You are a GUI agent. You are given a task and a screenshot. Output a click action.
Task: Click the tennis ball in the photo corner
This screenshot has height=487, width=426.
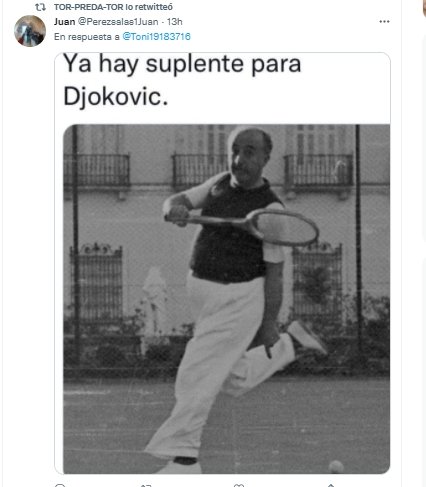click(x=336, y=466)
